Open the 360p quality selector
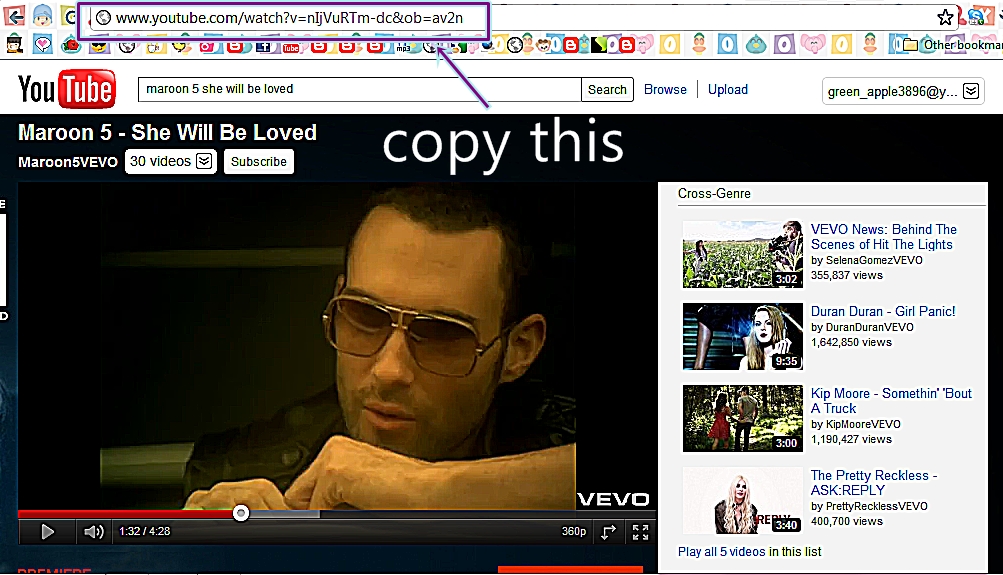Viewport: 1003px width, 575px height. [x=574, y=532]
